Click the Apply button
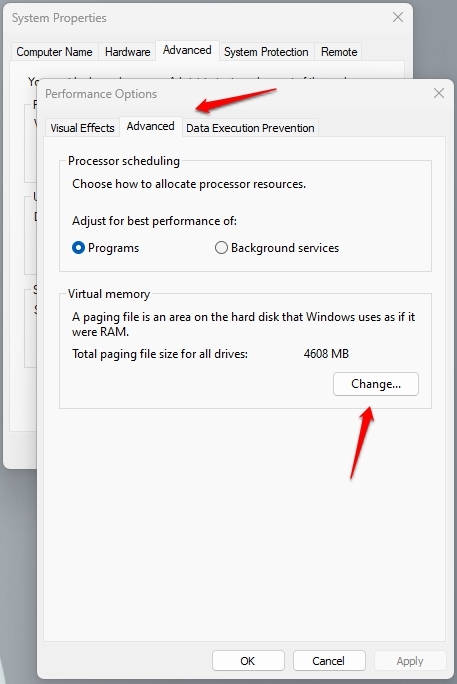 (x=410, y=660)
